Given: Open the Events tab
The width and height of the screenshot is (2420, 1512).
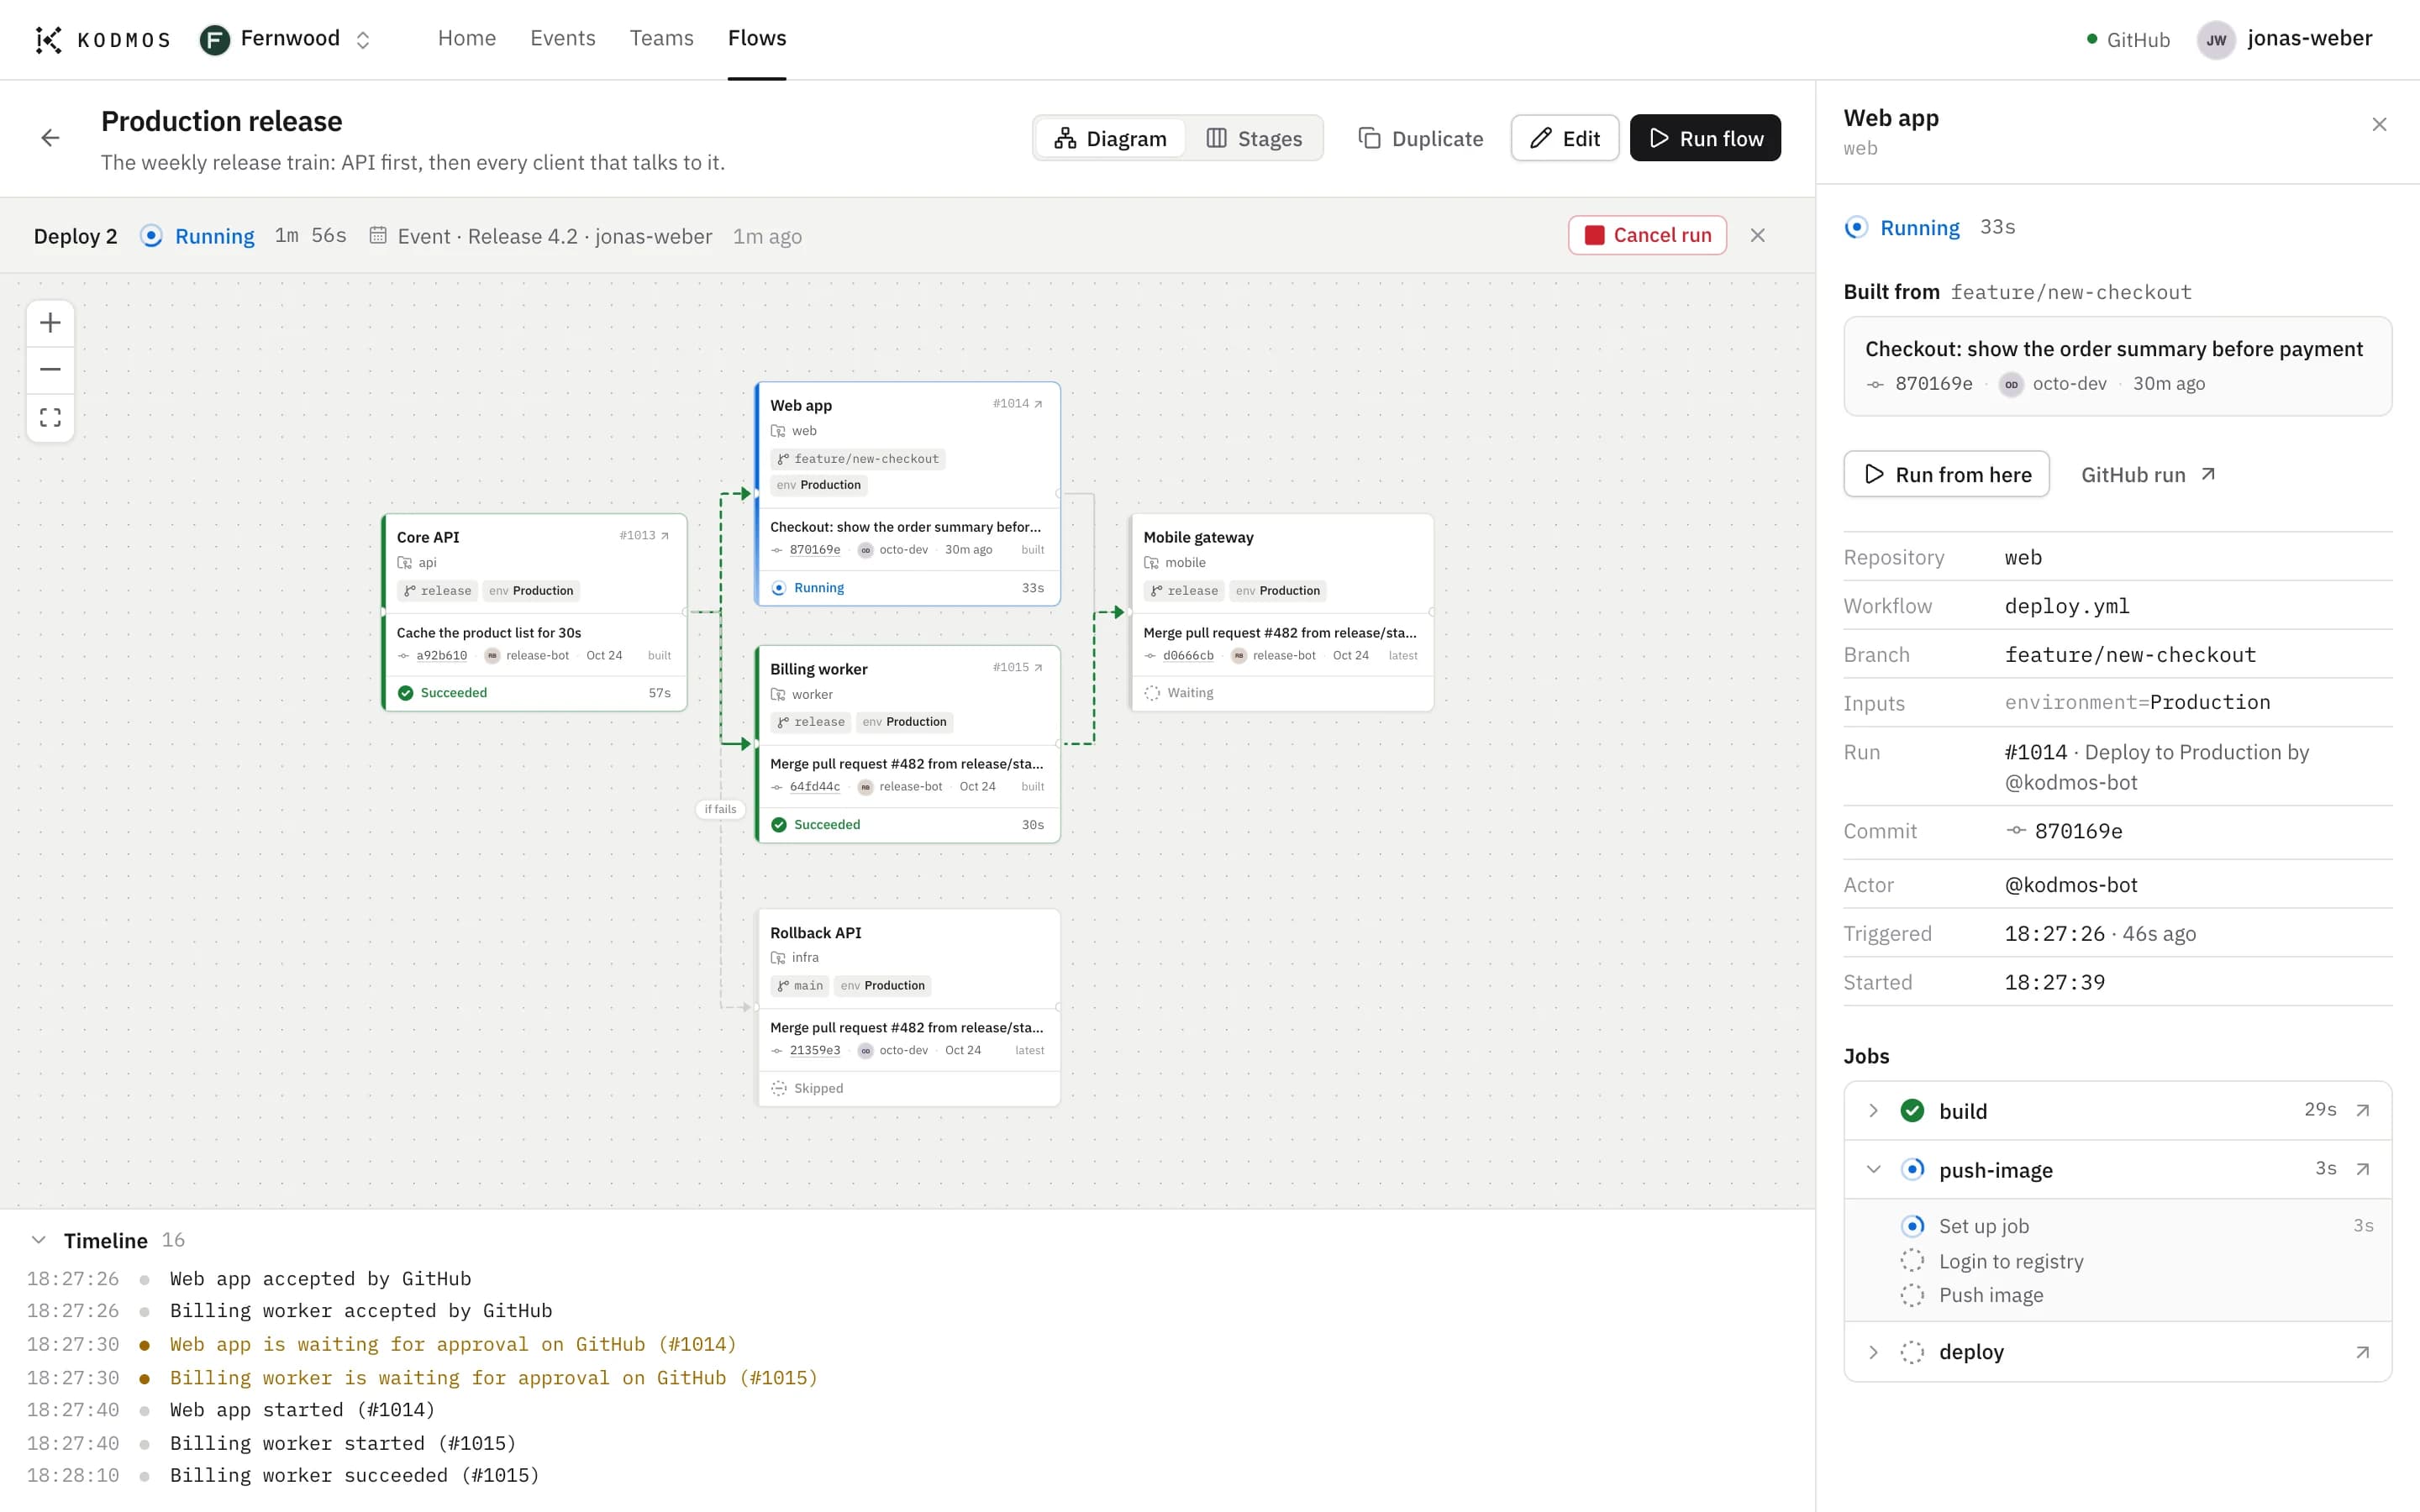Looking at the screenshot, I should click(563, 38).
